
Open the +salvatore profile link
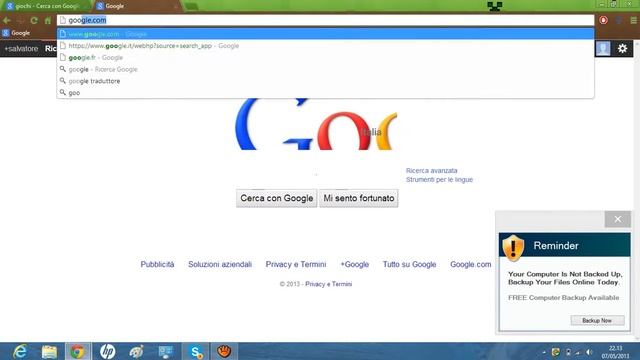click(x=21, y=49)
